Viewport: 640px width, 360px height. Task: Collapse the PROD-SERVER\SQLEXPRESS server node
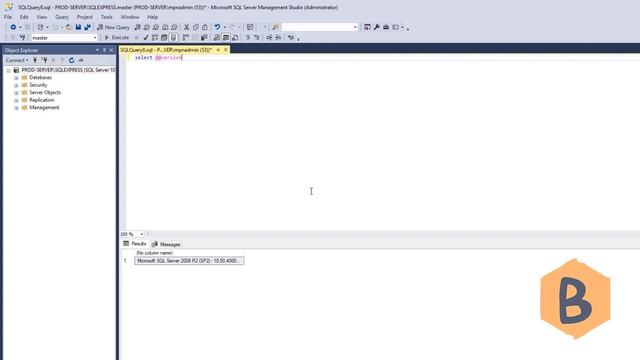click(9, 70)
